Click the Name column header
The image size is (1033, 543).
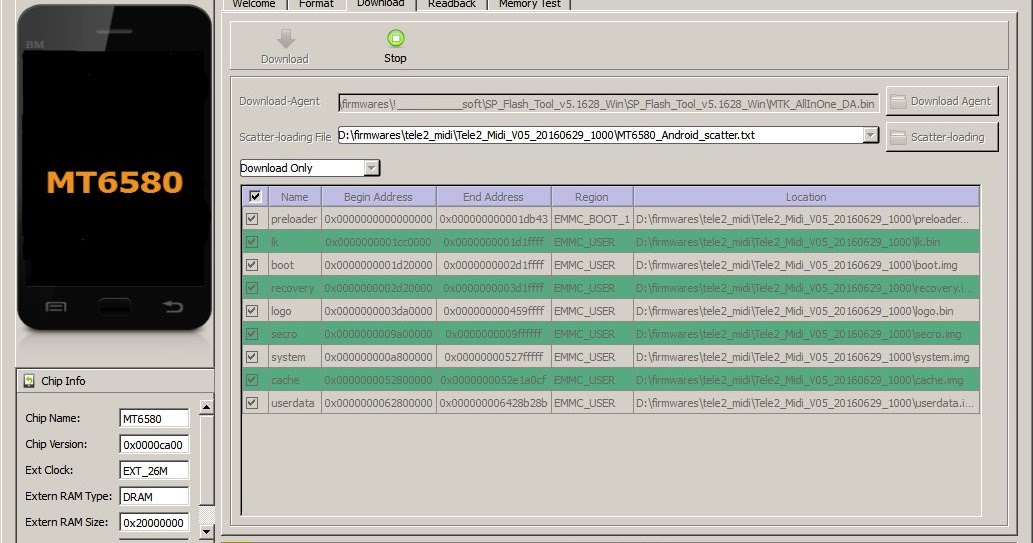[x=294, y=196]
